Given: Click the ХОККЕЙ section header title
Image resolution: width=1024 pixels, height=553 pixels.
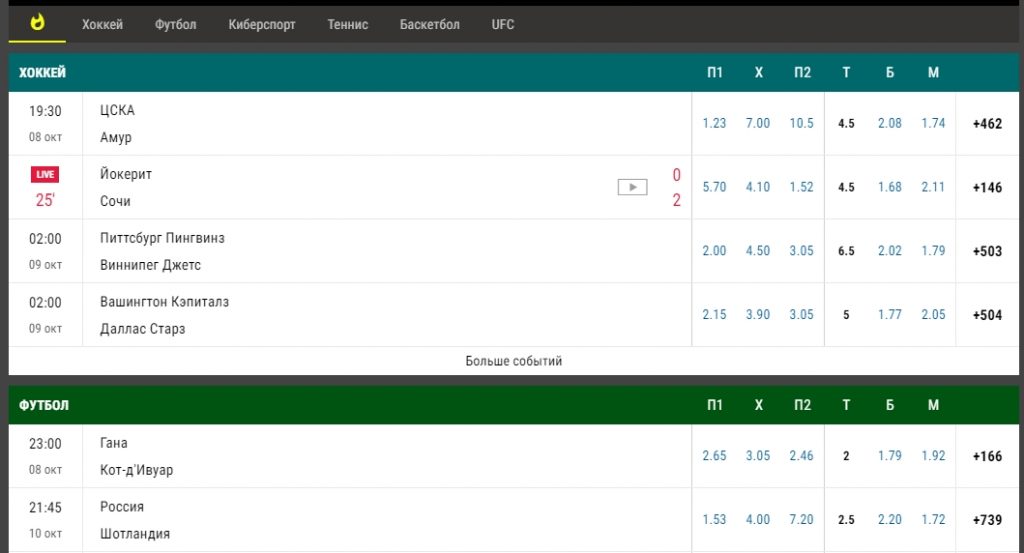Looking at the screenshot, I should 42,72.
